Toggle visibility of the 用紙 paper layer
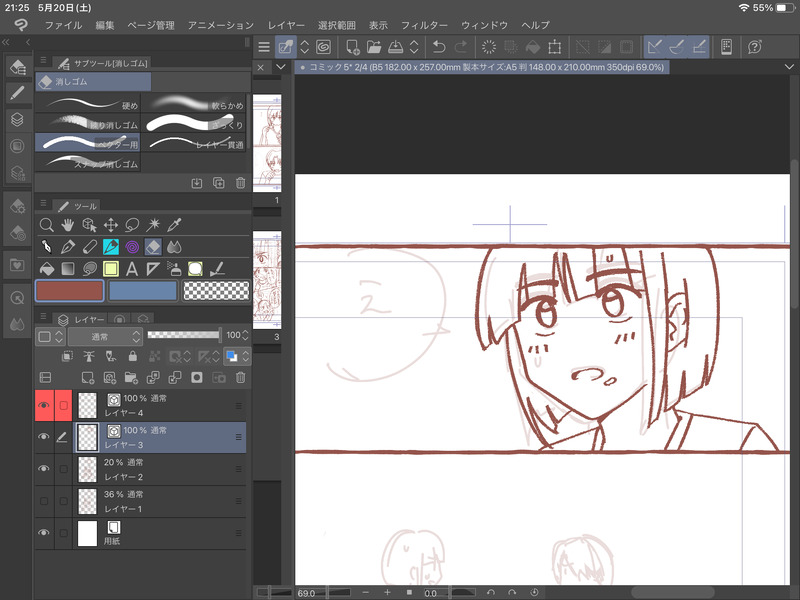The image size is (800, 600). click(x=43, y=533)
